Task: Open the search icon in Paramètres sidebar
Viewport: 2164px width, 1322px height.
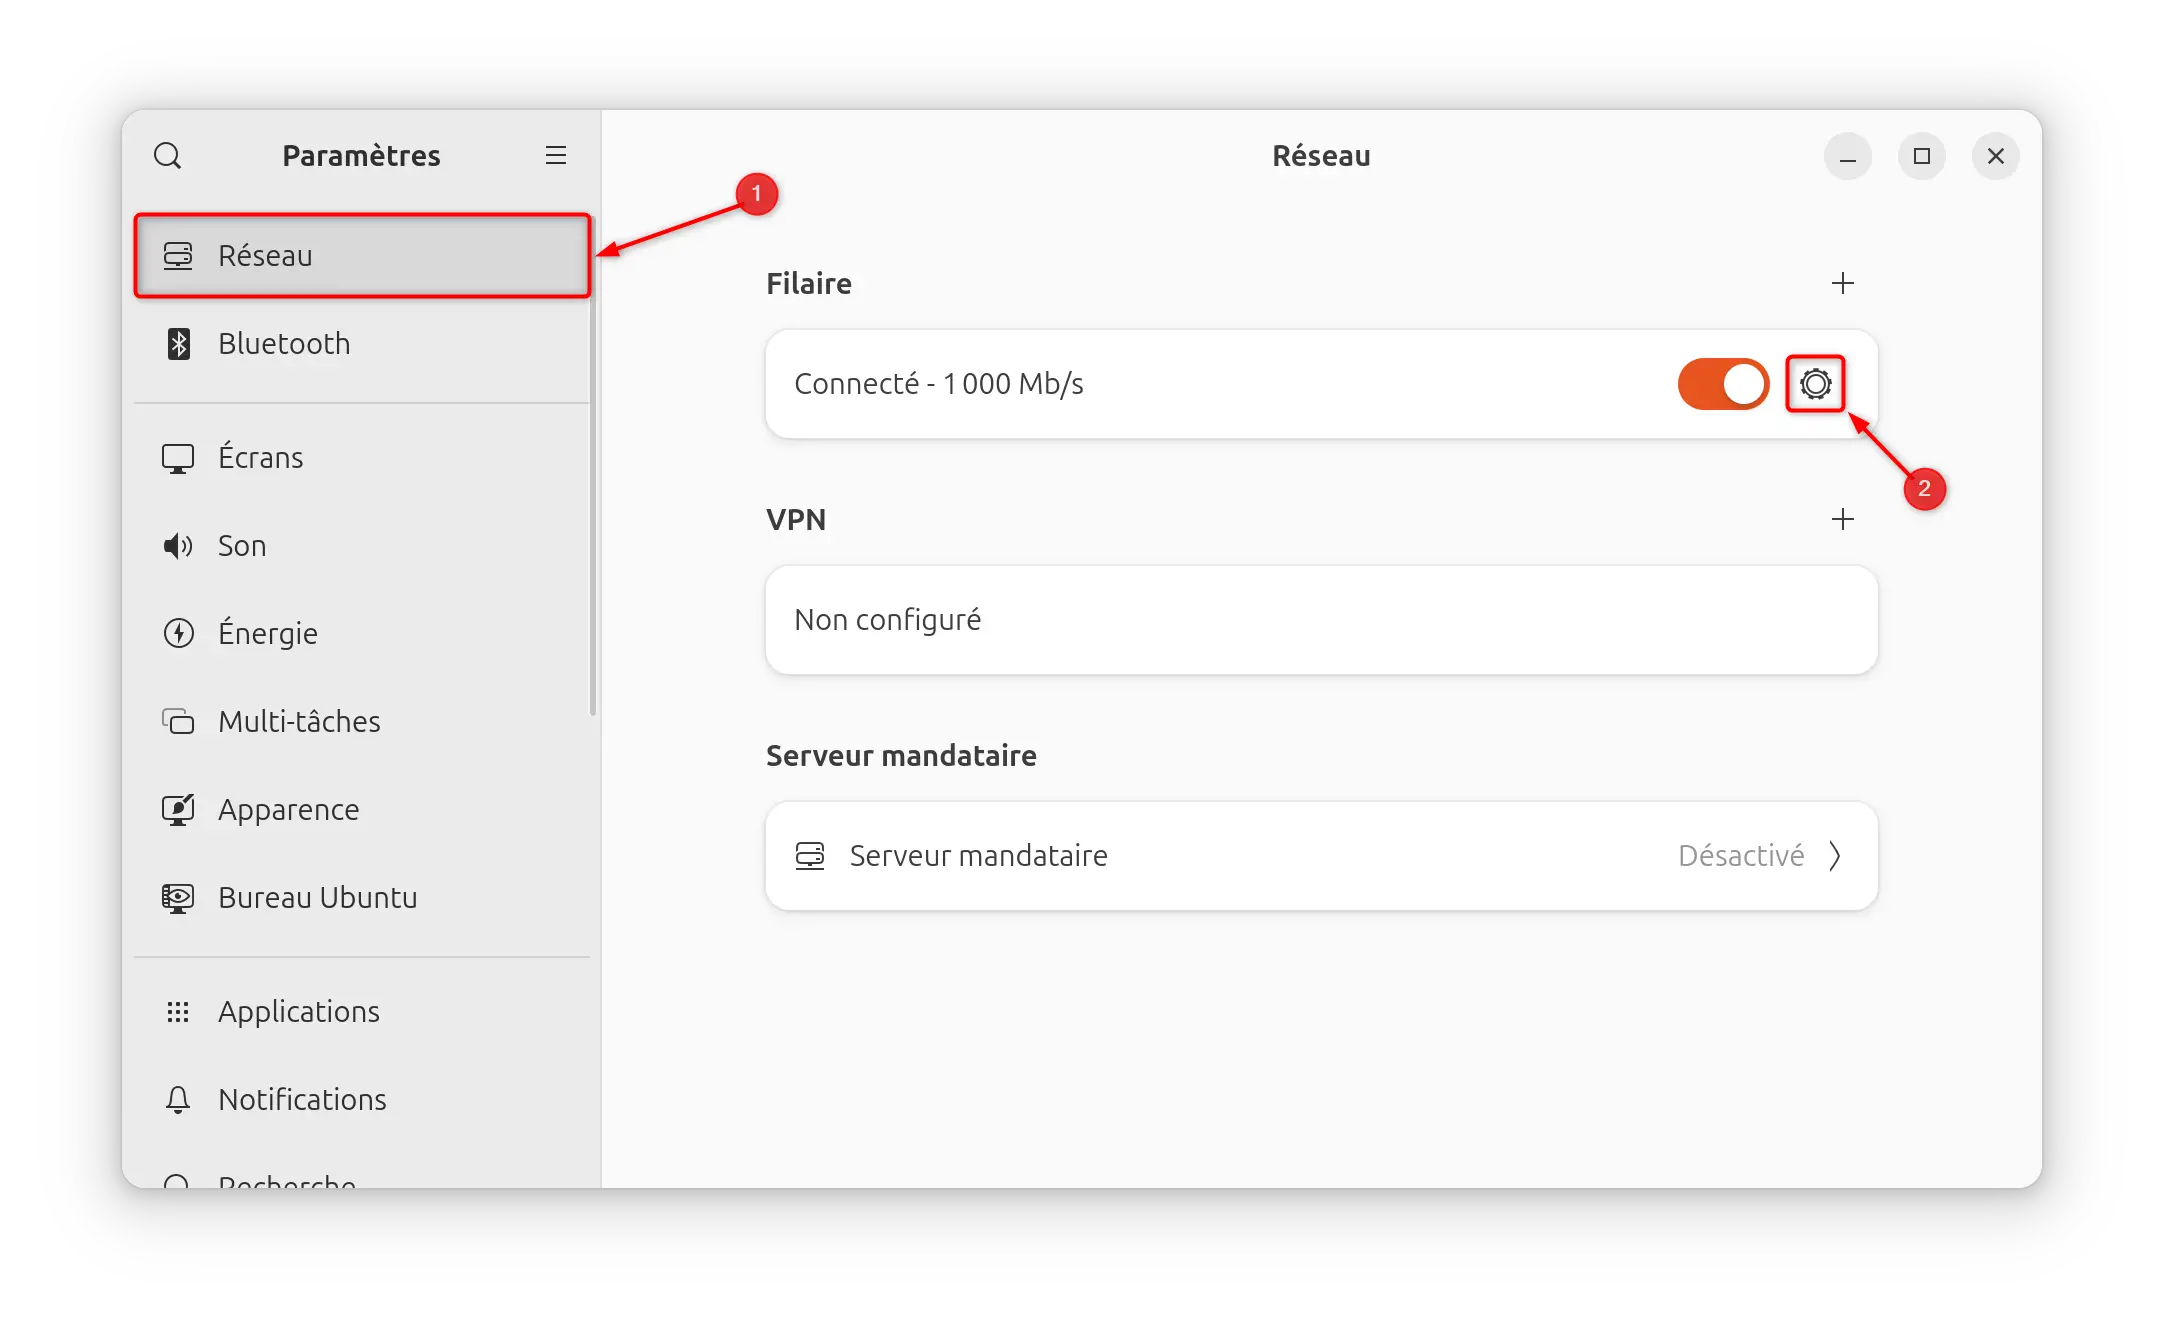Action: [x=167, y=156]
